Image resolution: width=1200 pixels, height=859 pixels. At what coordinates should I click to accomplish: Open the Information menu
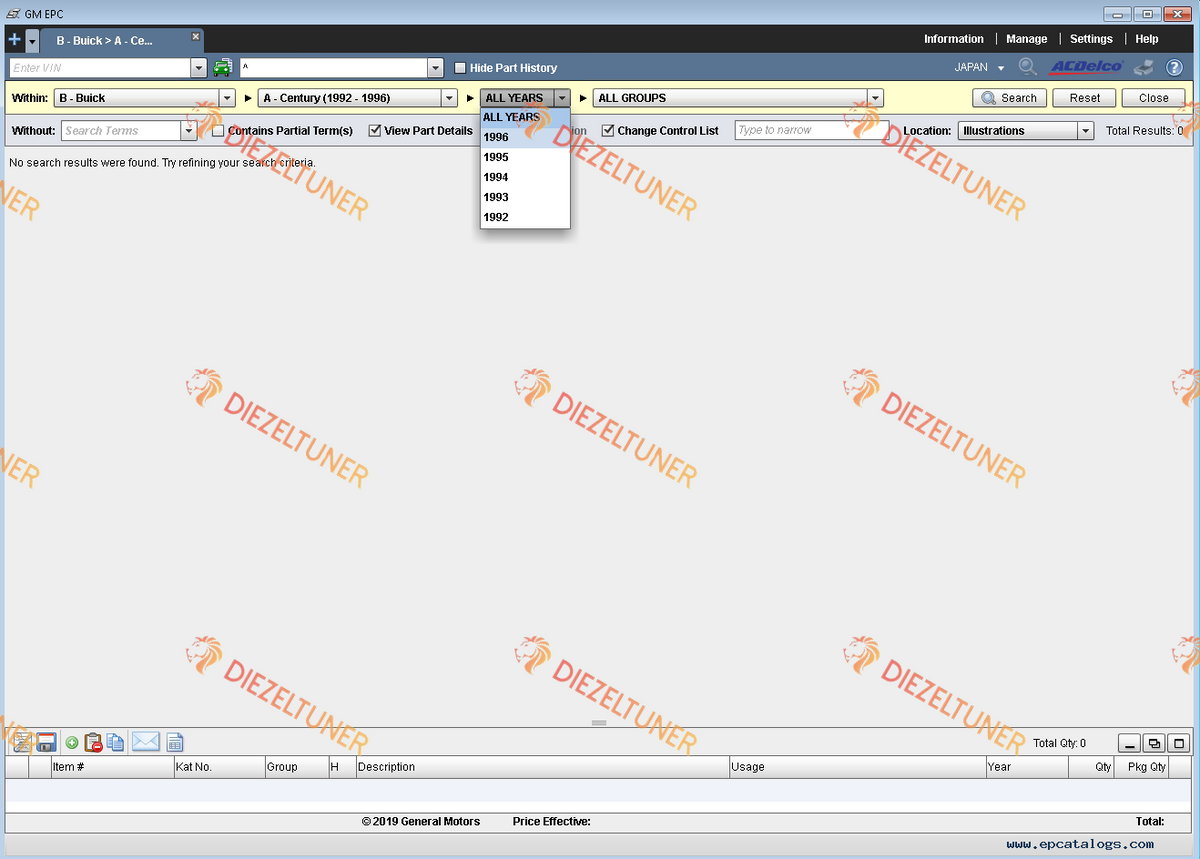[954, 39]
